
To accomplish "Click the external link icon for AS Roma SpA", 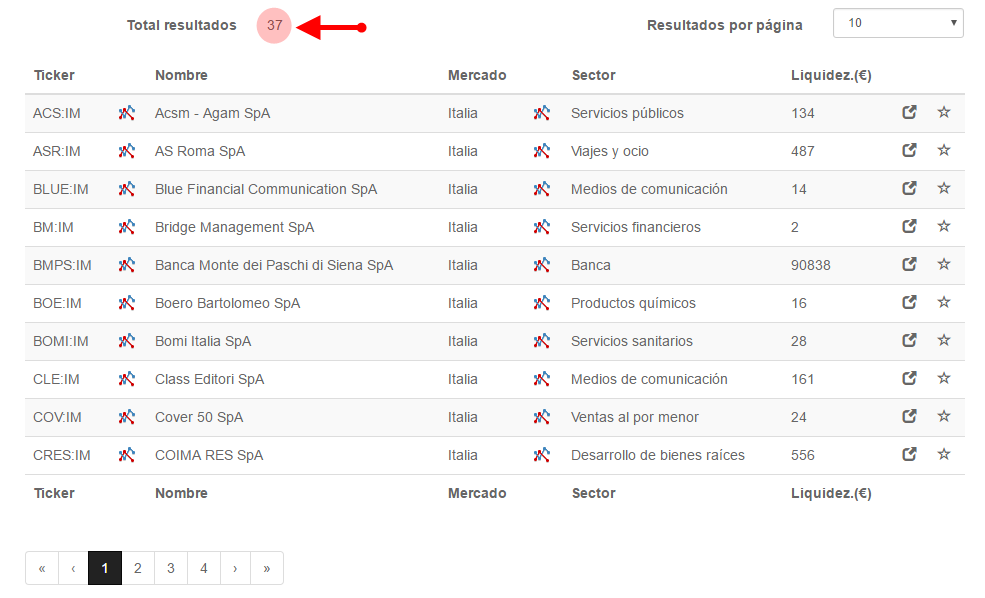I will [909, 150].
